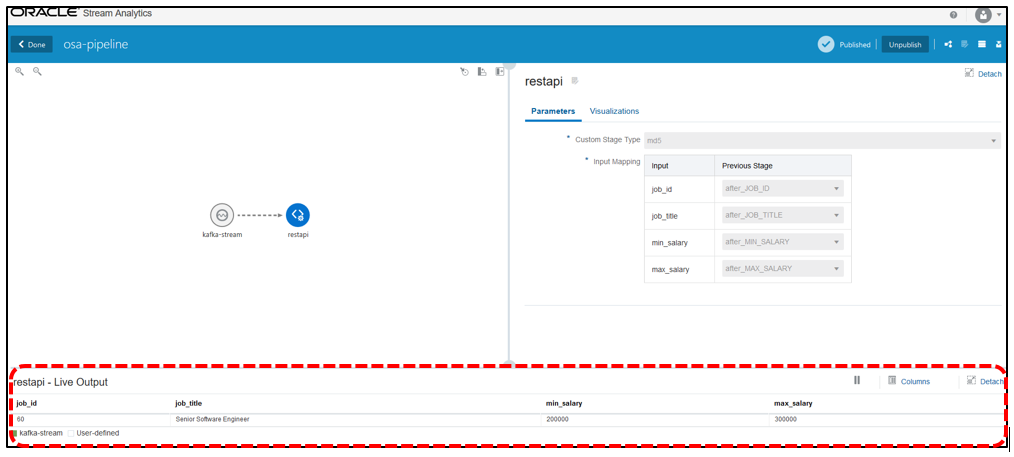1014x457 pixels.
Task: Click the edit notes icon in blue bar
Action: [x=964, y=45]
